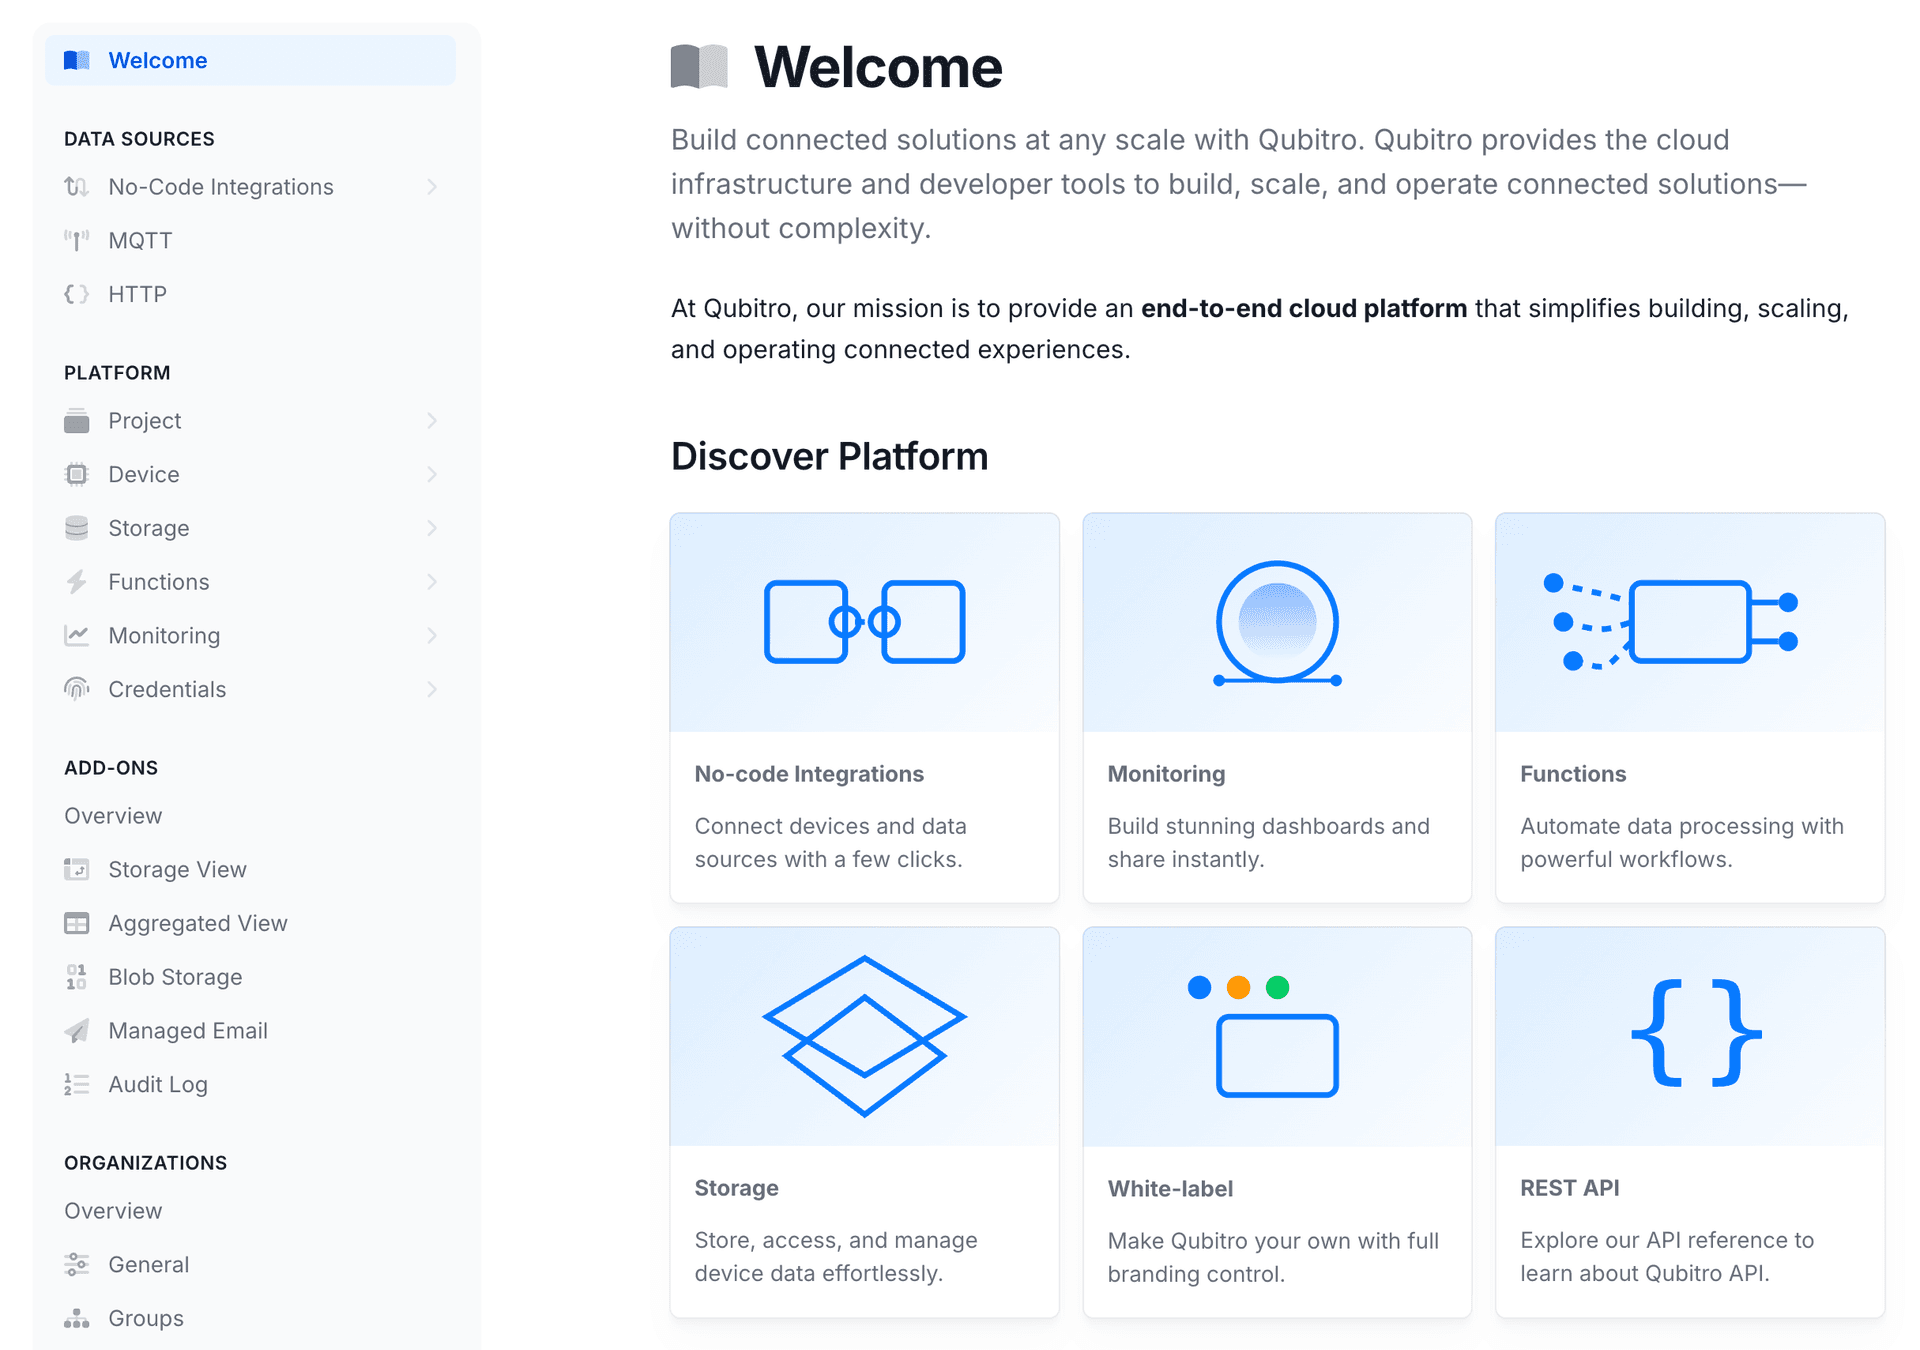The image size is (1920, 1350).
Task: Click the Audit Log sidebar label
Action: (x=158, y=1084)
